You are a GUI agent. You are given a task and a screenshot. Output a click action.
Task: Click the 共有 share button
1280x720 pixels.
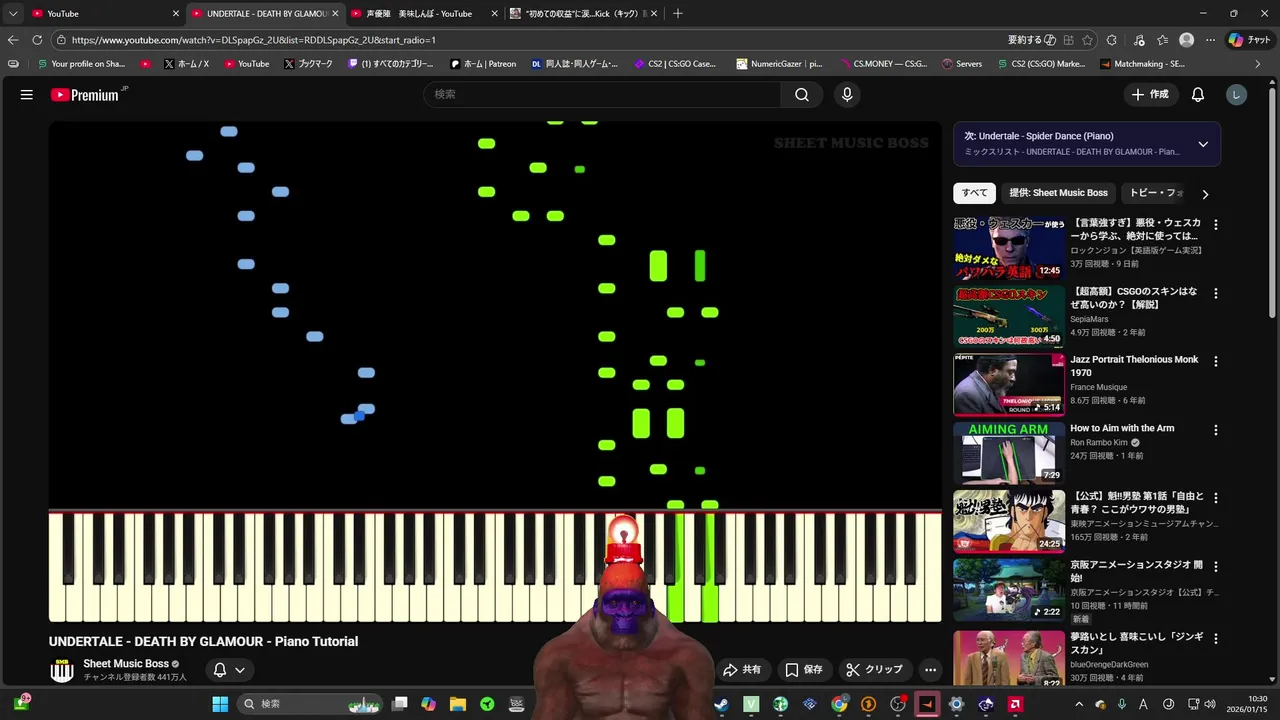[742, 670]
